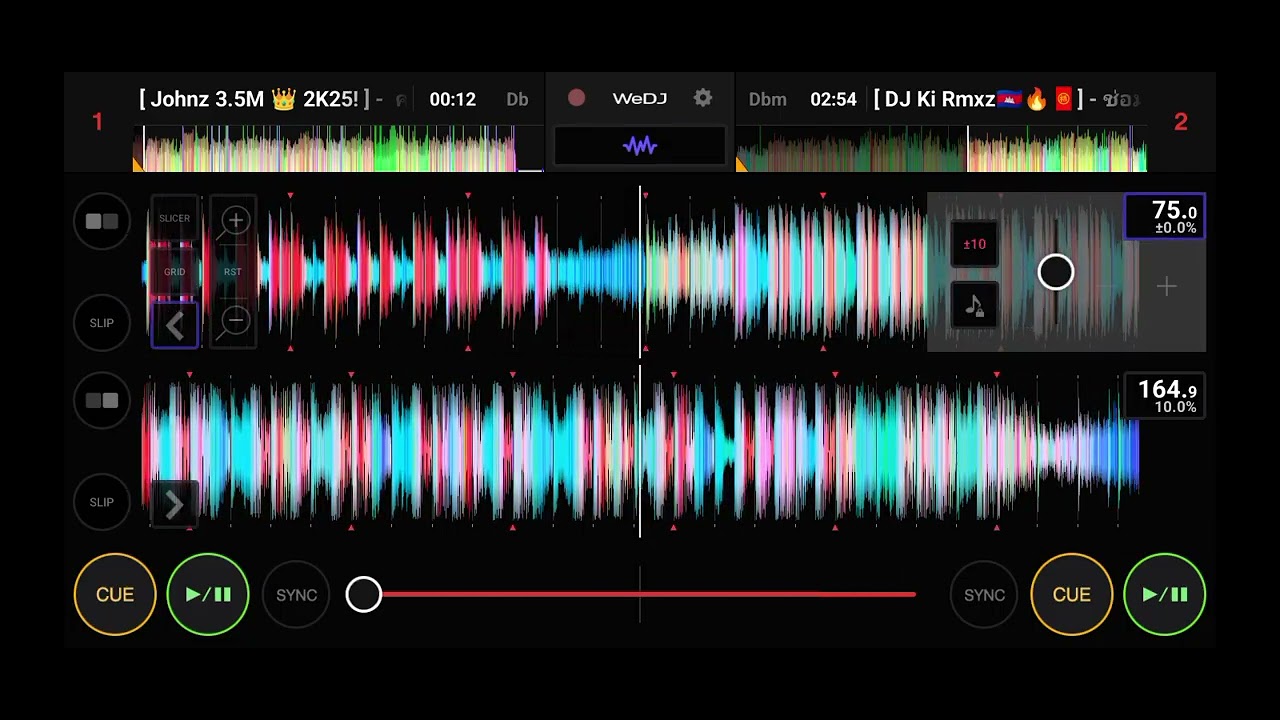Screen dimensions: 1280x720
Task: Tap deck 2 key Dbm label
Action: tap(767, 99)
